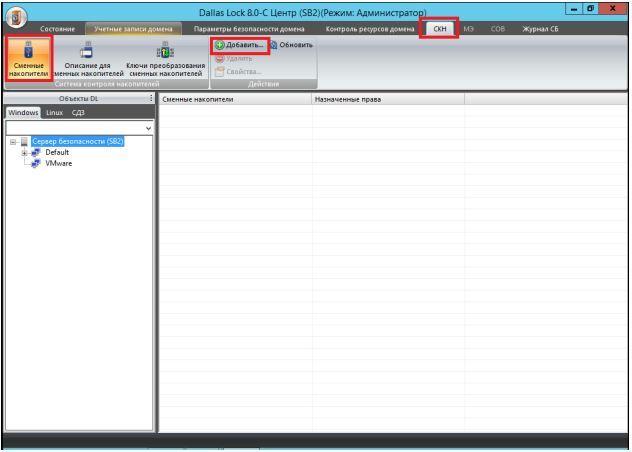
Task: Select the Default tree item
Action: [x=57, y=152]
